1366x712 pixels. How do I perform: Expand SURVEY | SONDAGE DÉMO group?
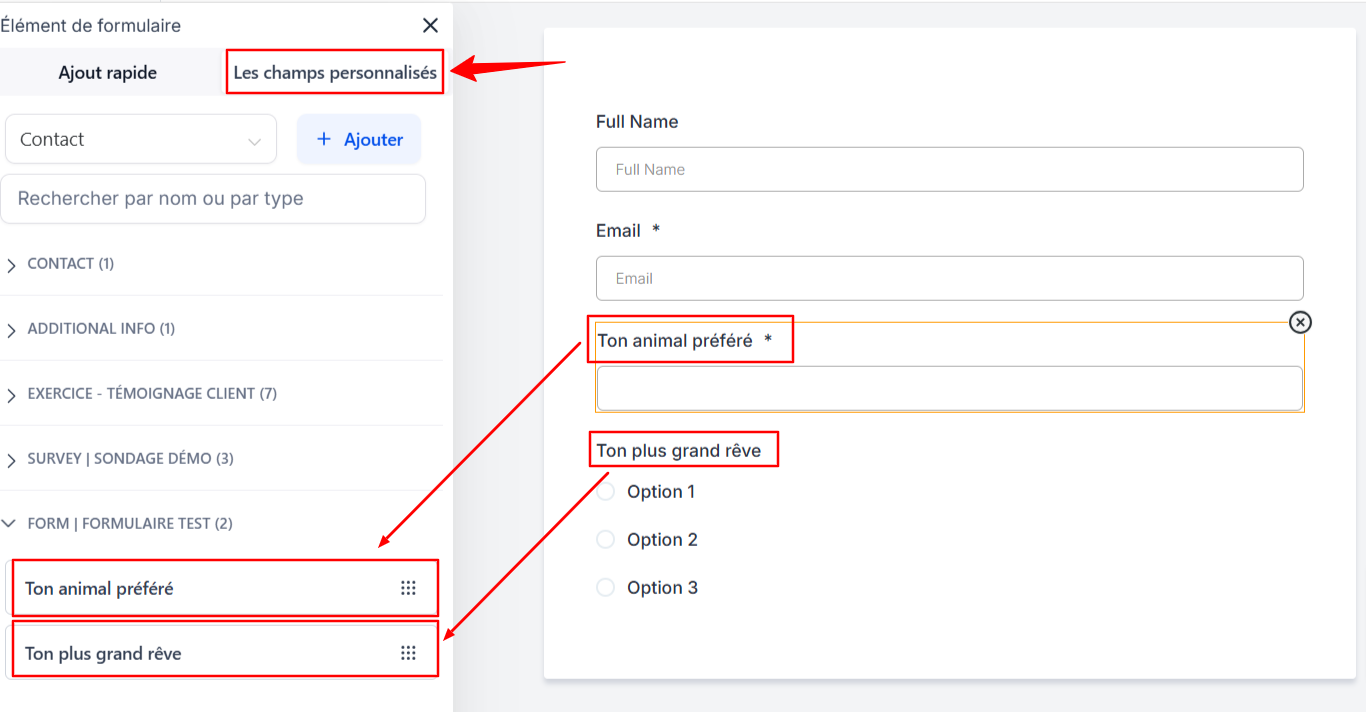(x=12, y=460)
